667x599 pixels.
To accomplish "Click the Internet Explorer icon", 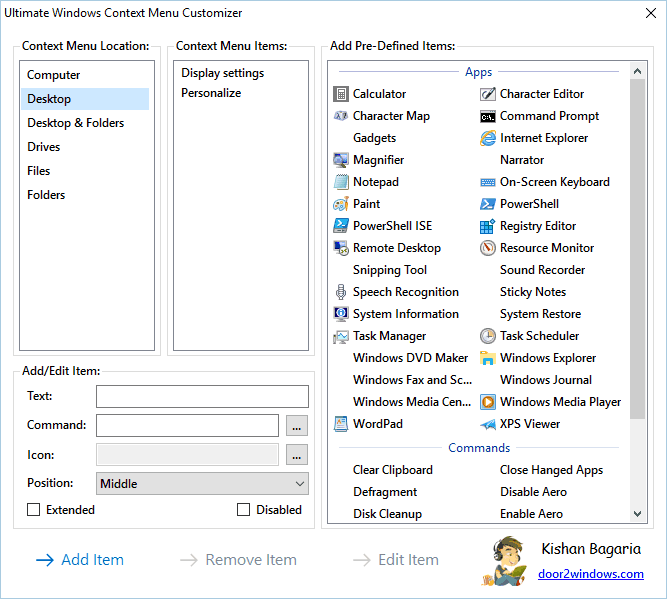I will pos(487,138).
